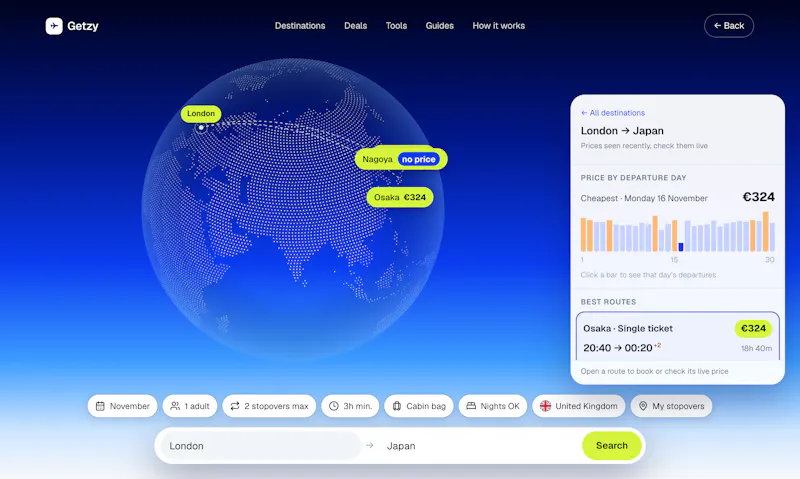The width and height of the screenshot is (800, 479).
Task: Click the arrow between origin and destination
Action: (x=370, y=446)
